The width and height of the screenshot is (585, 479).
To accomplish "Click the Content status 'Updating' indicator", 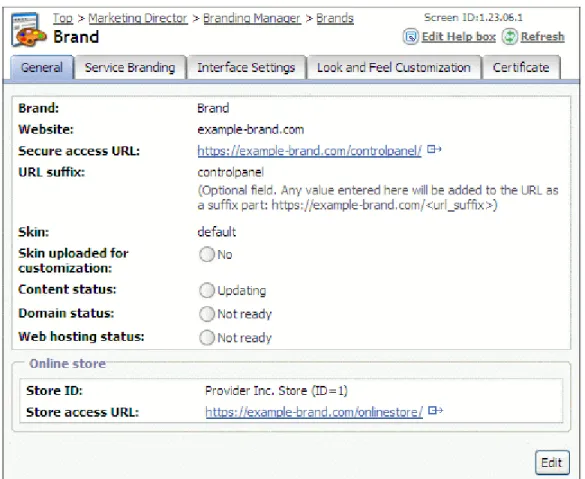I will point(207,290).
